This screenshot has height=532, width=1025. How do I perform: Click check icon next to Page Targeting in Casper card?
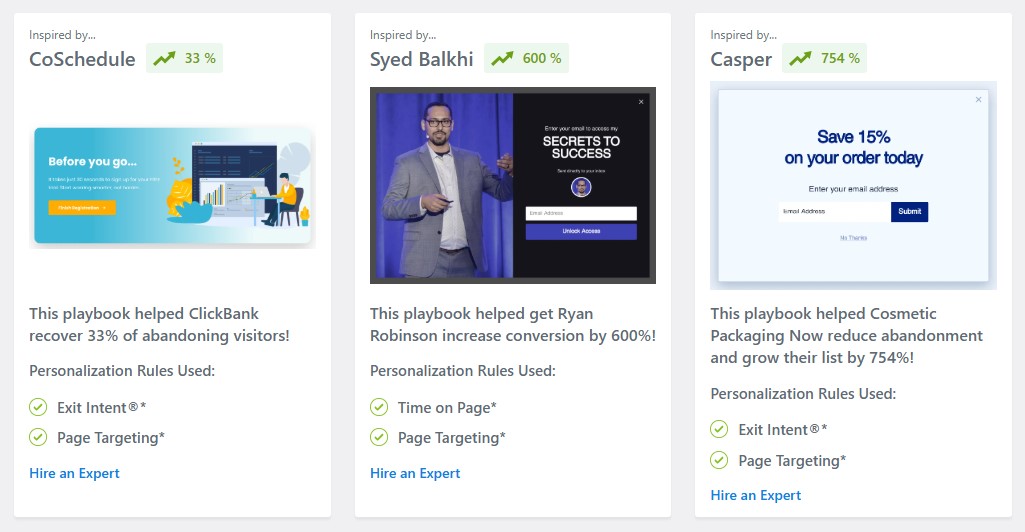click(x=719, y=460)
